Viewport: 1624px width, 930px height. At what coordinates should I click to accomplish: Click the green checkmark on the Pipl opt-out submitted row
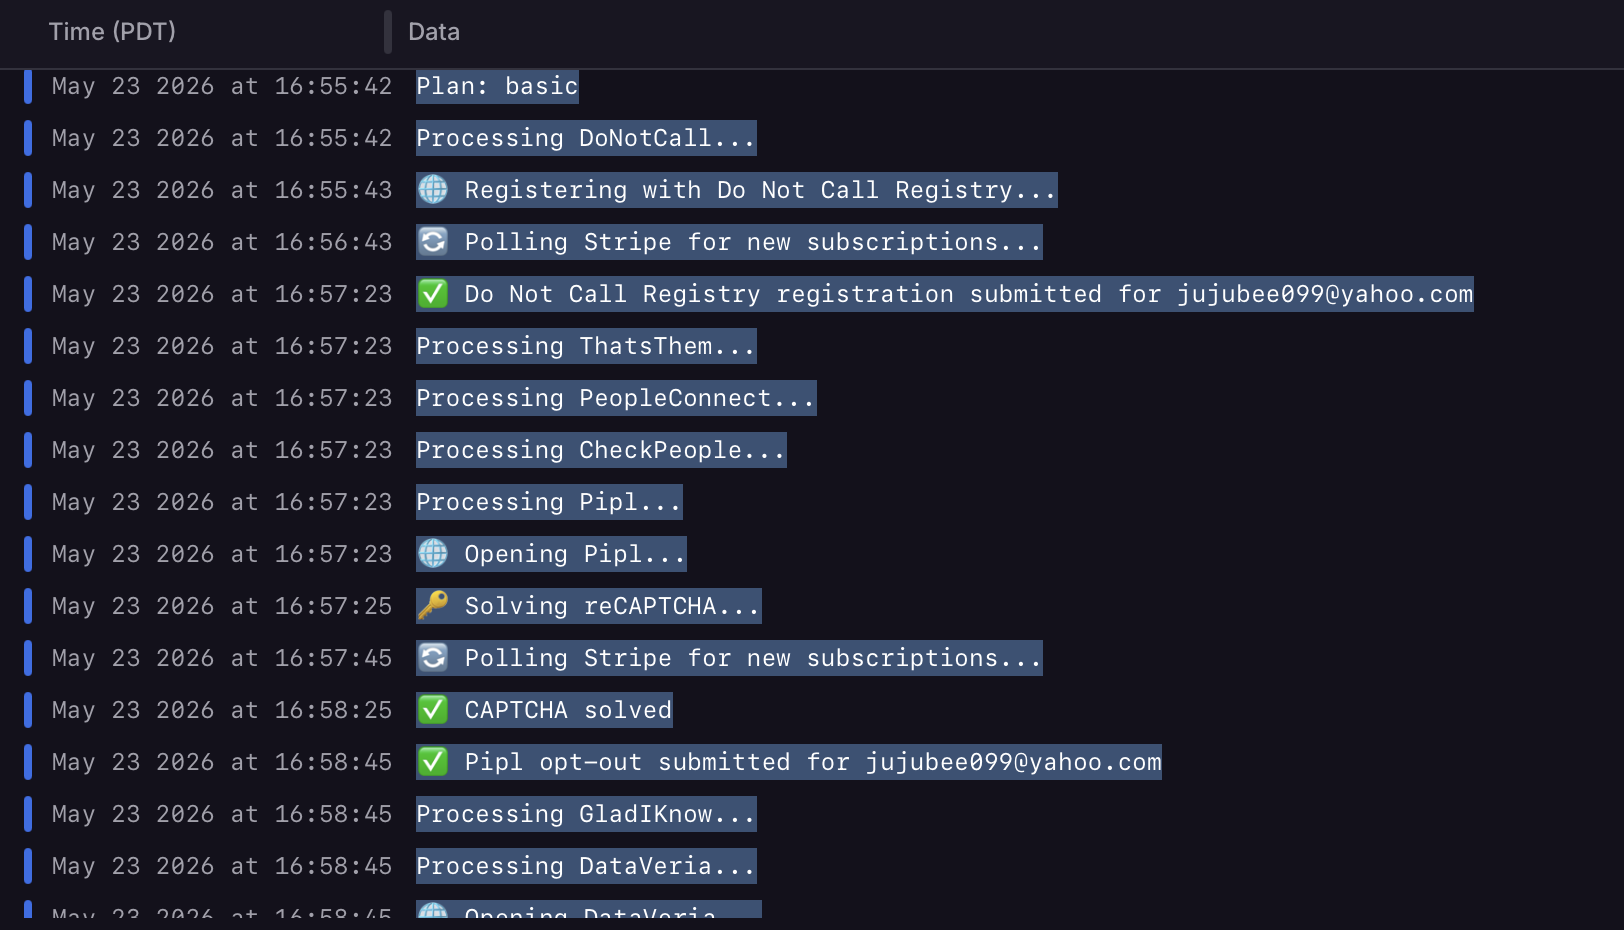(x=433, y=761)
